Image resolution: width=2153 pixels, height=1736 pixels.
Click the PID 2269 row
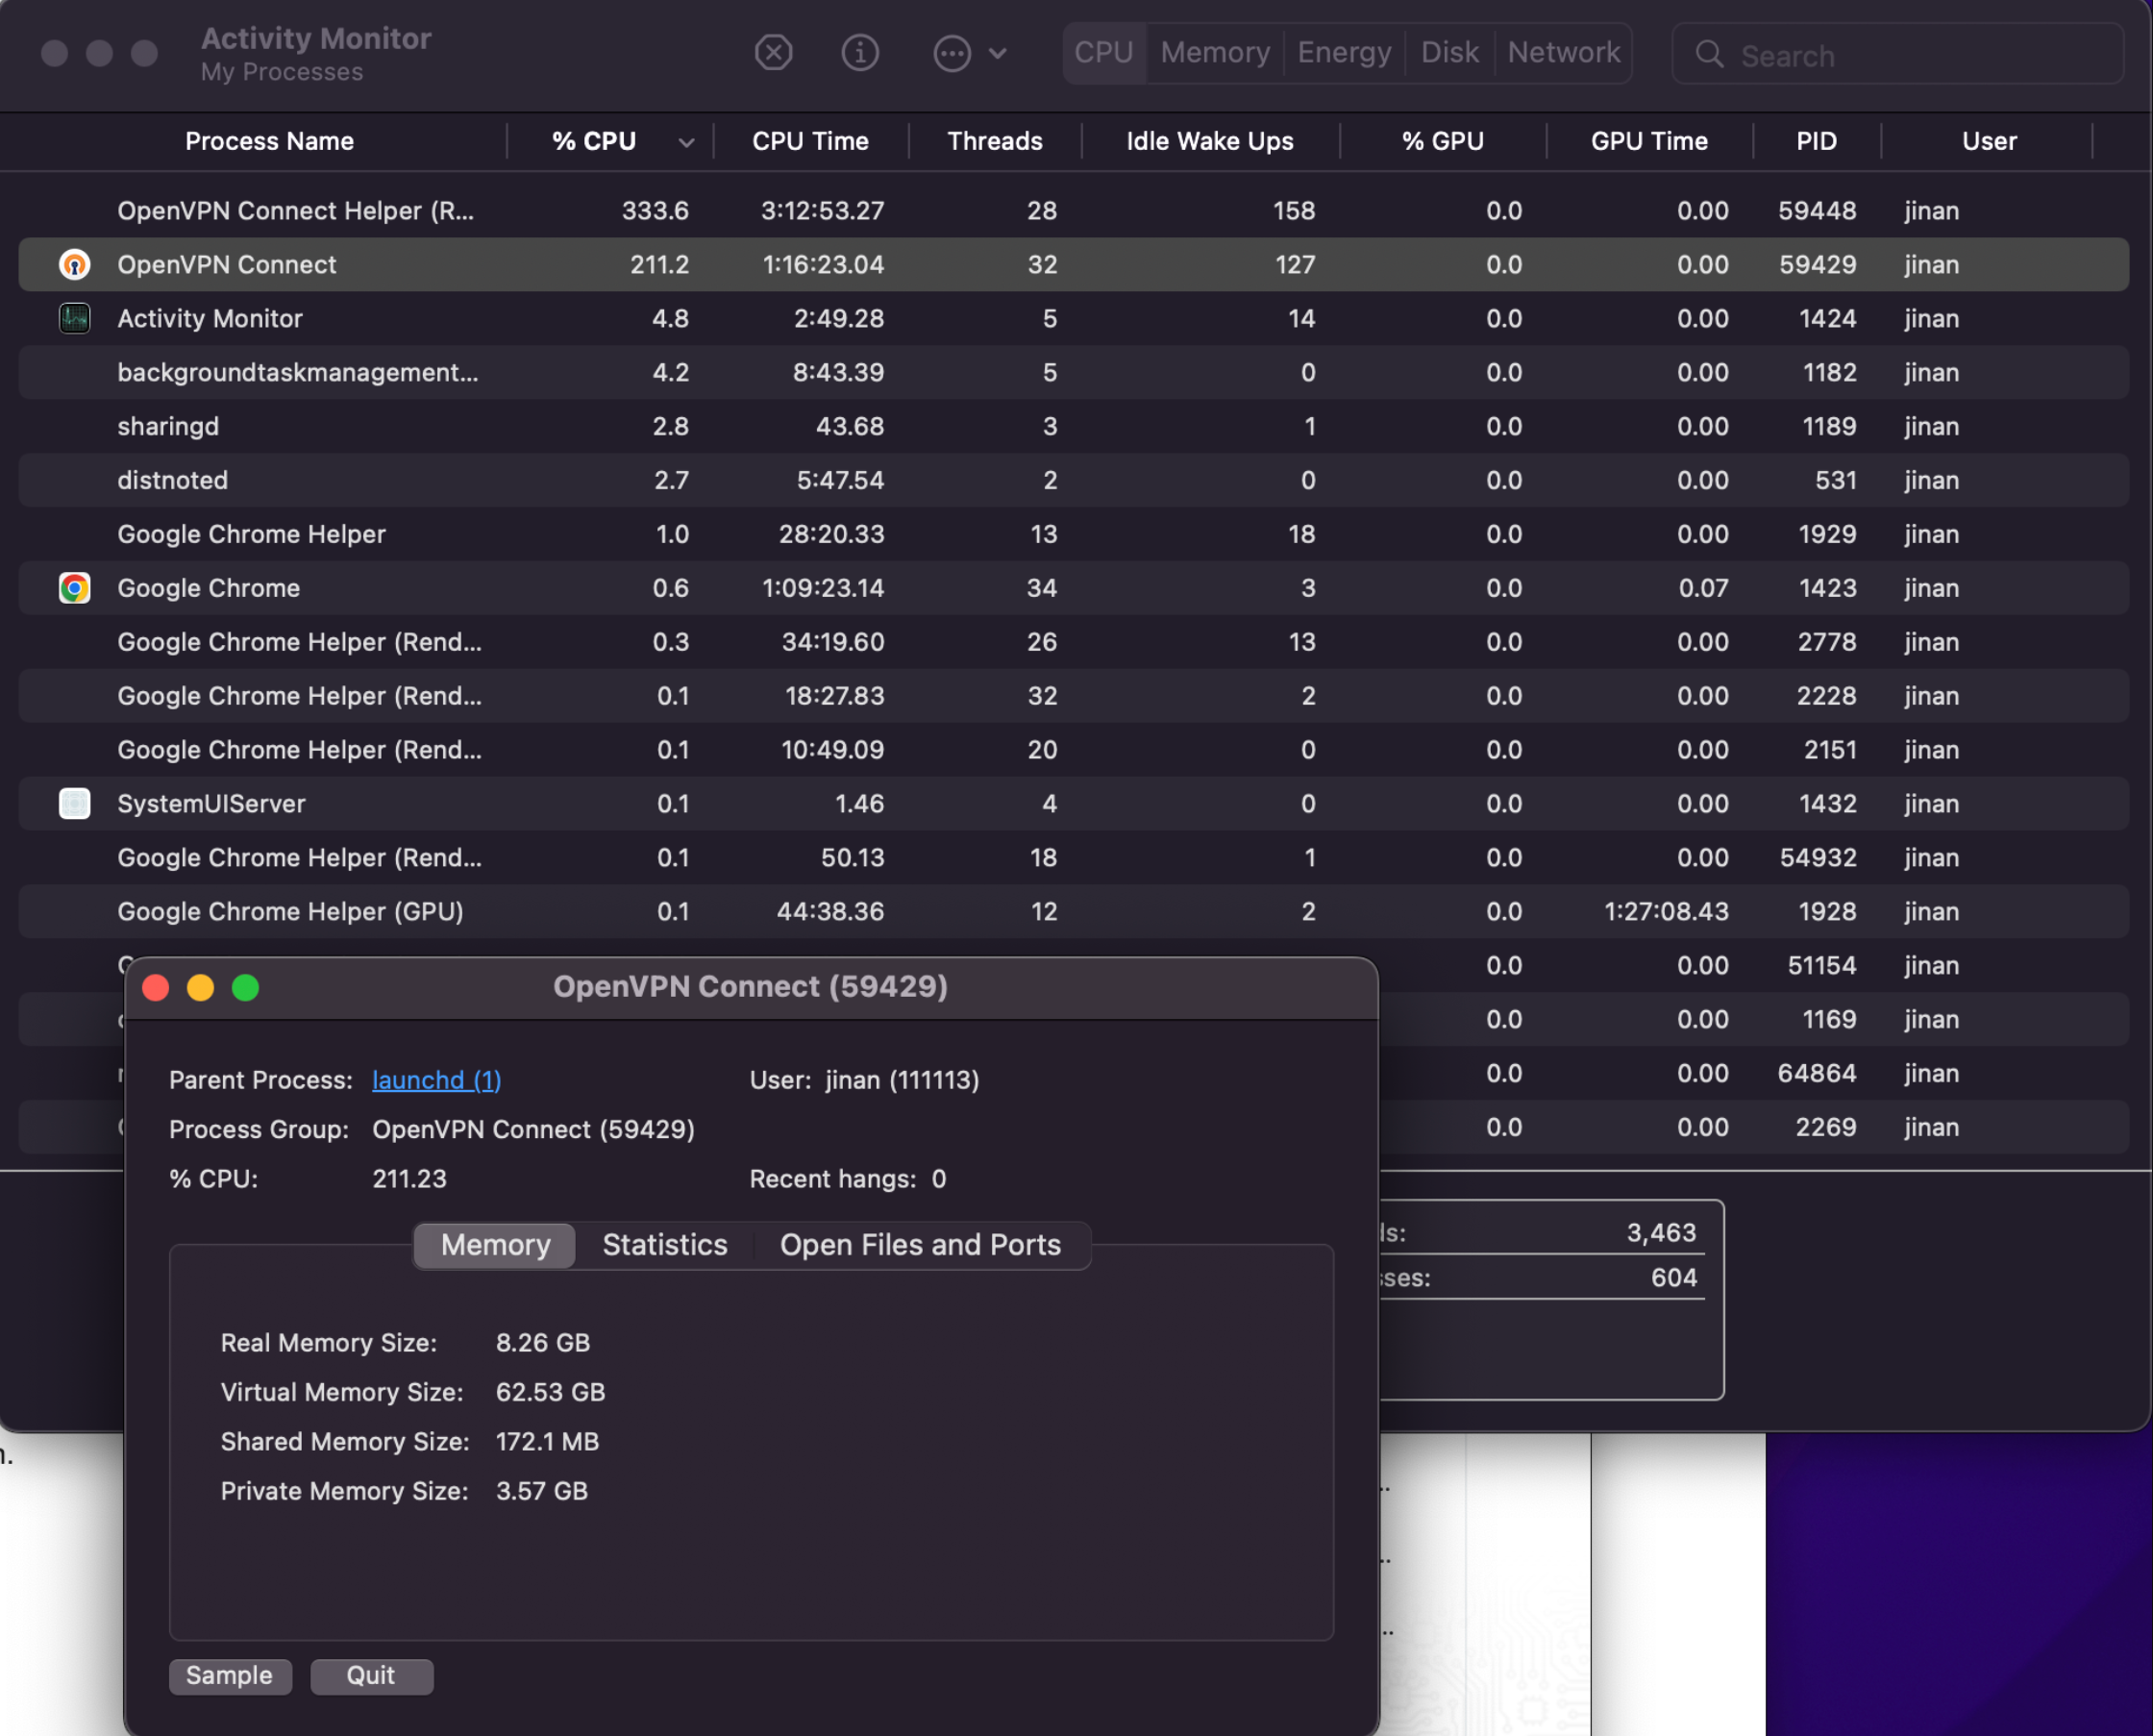[1754, 1127]
